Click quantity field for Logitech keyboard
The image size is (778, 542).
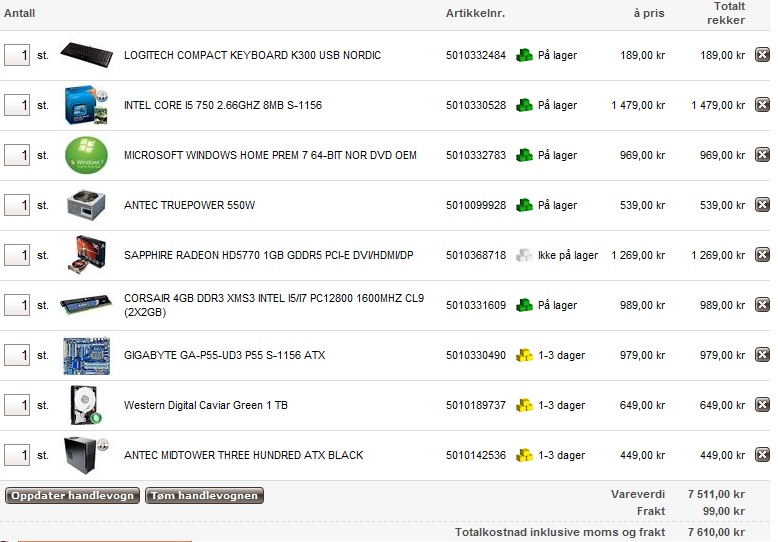[17, 55]
